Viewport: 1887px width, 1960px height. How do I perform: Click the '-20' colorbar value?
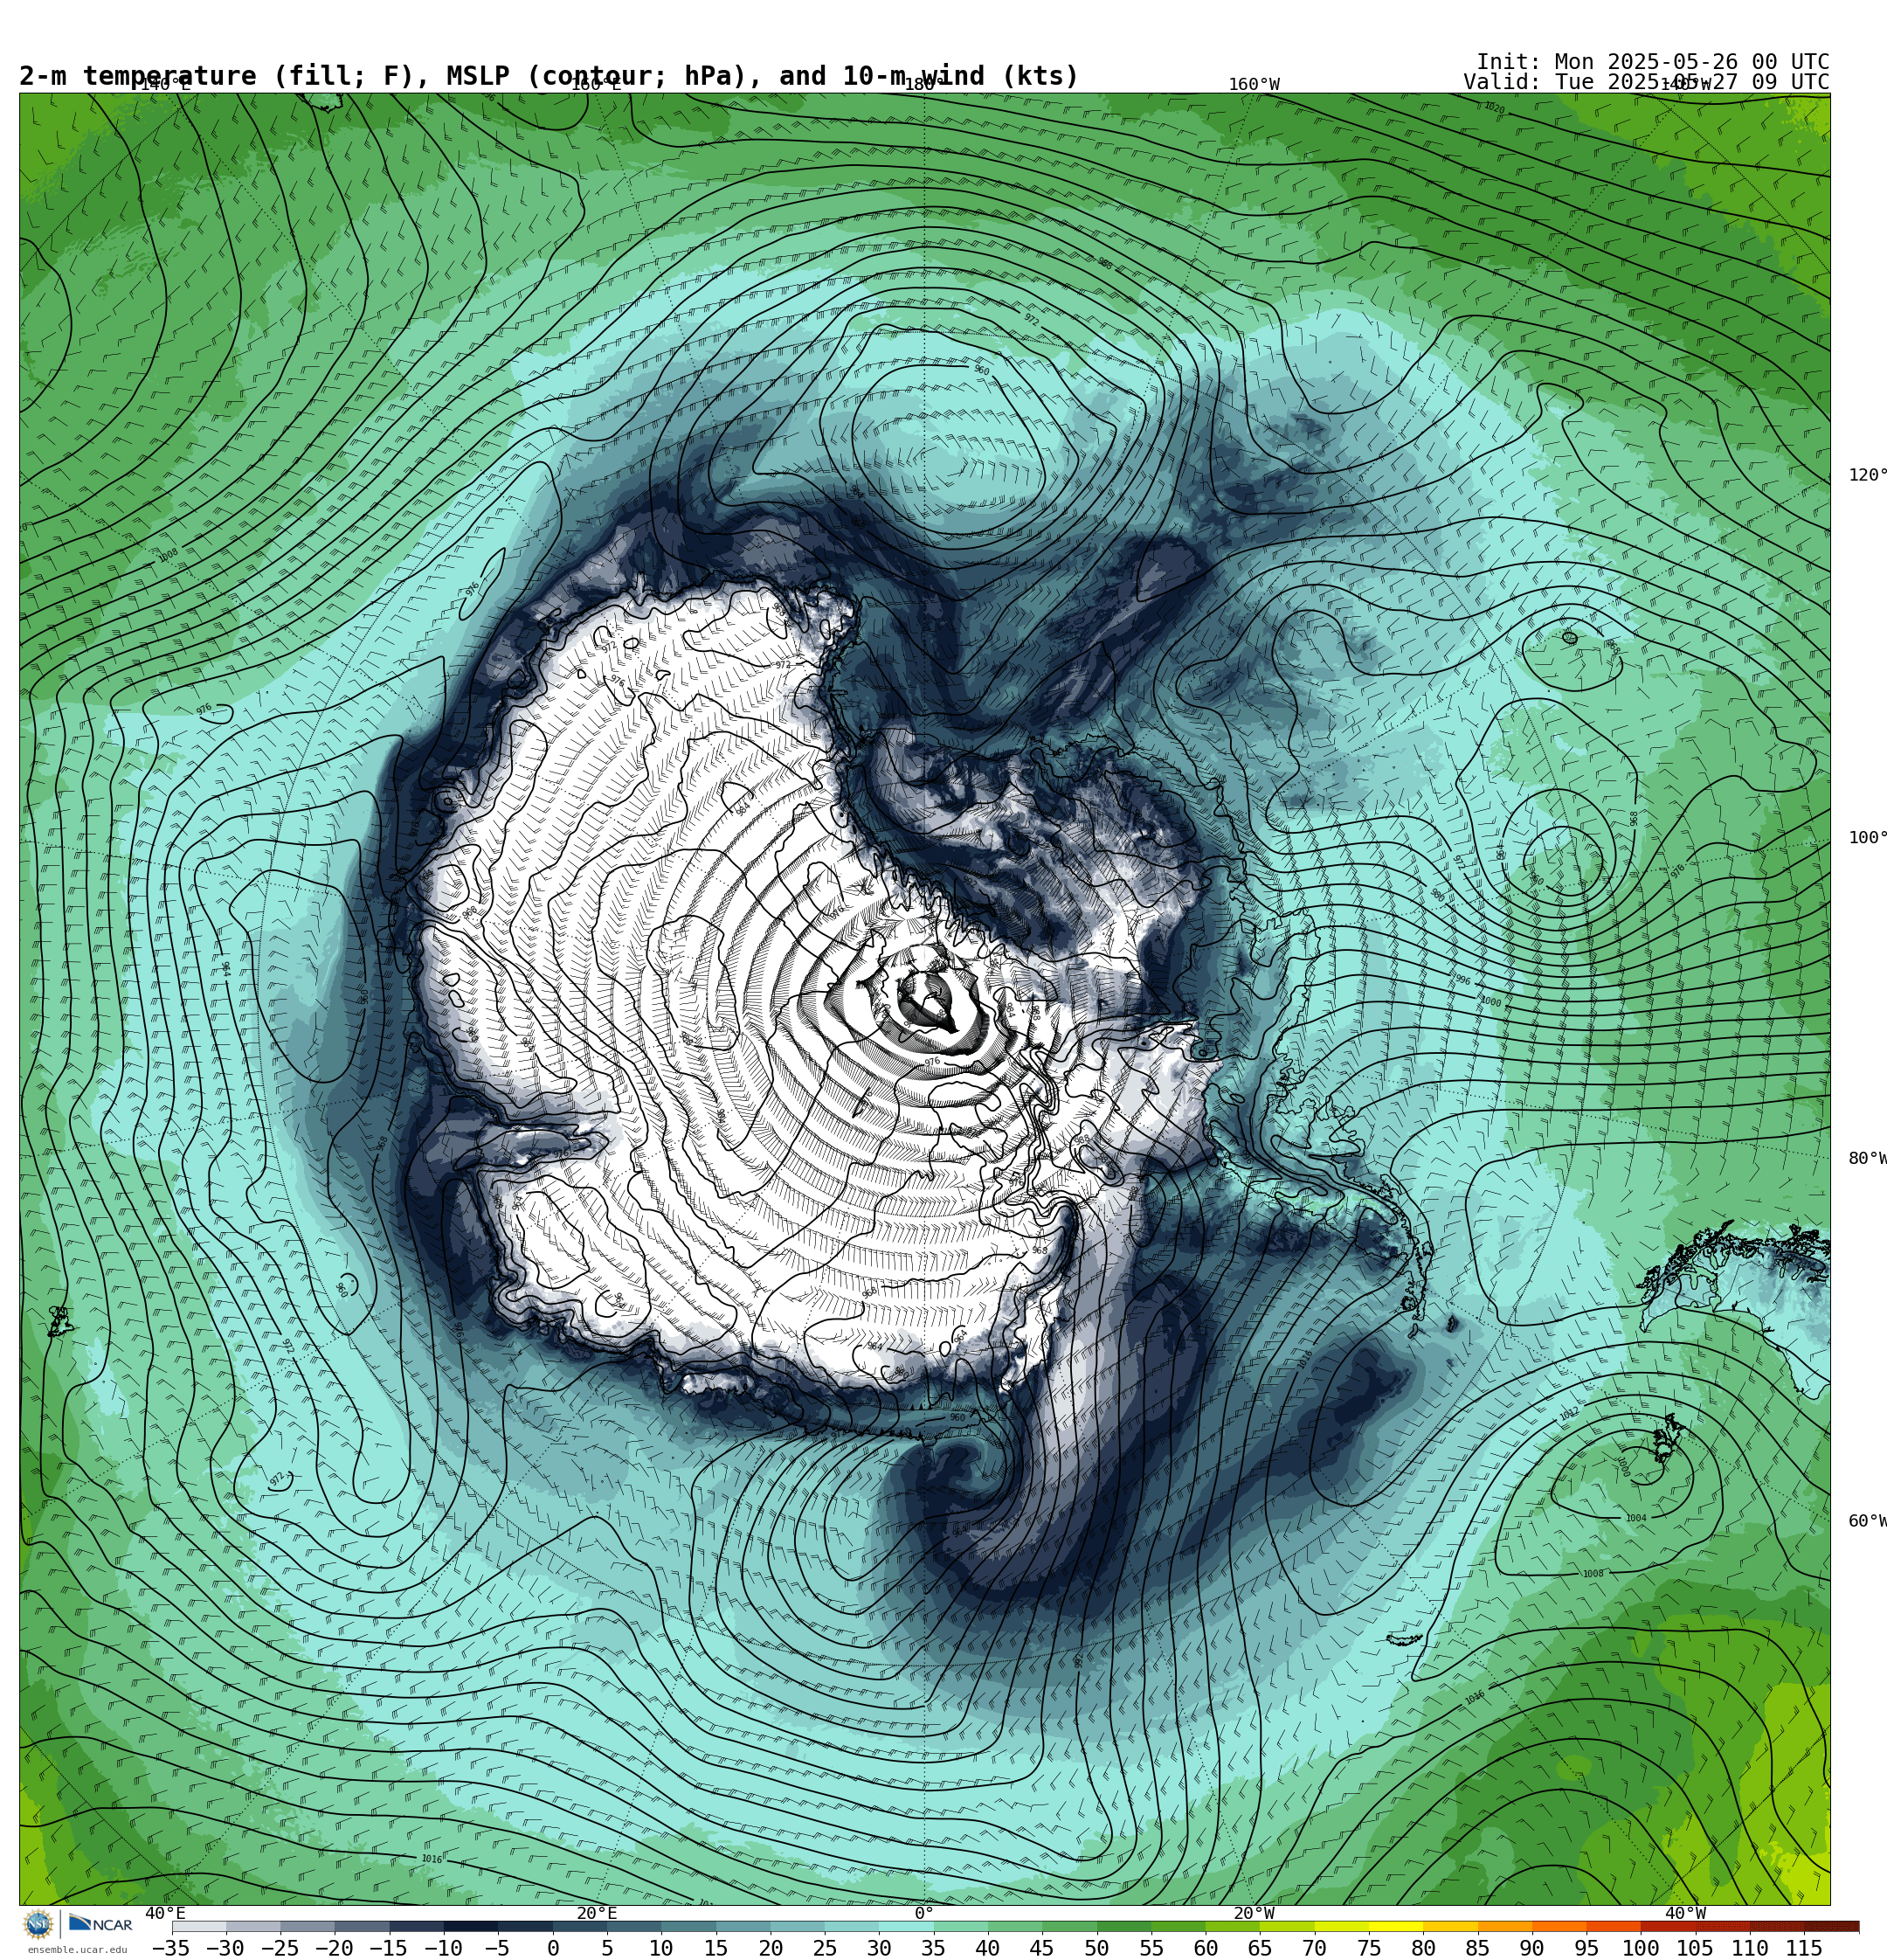point(333,1948)
